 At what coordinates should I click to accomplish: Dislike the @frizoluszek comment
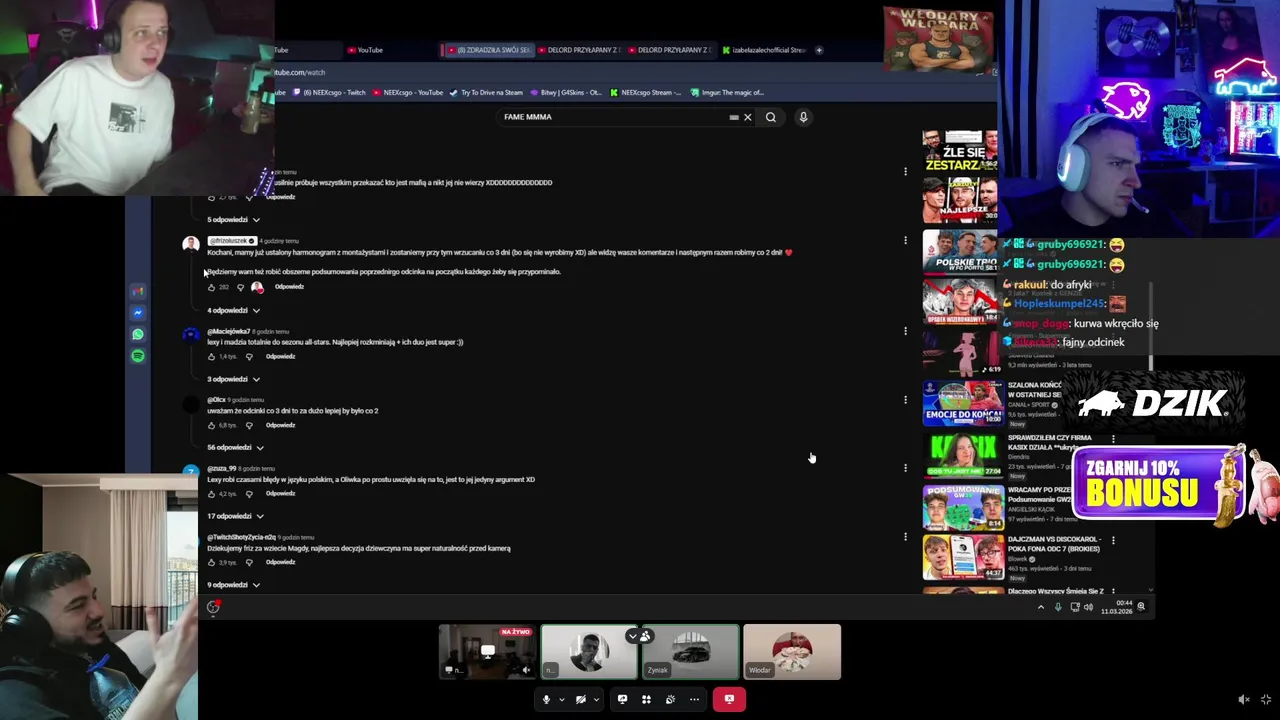coord(240,287)
